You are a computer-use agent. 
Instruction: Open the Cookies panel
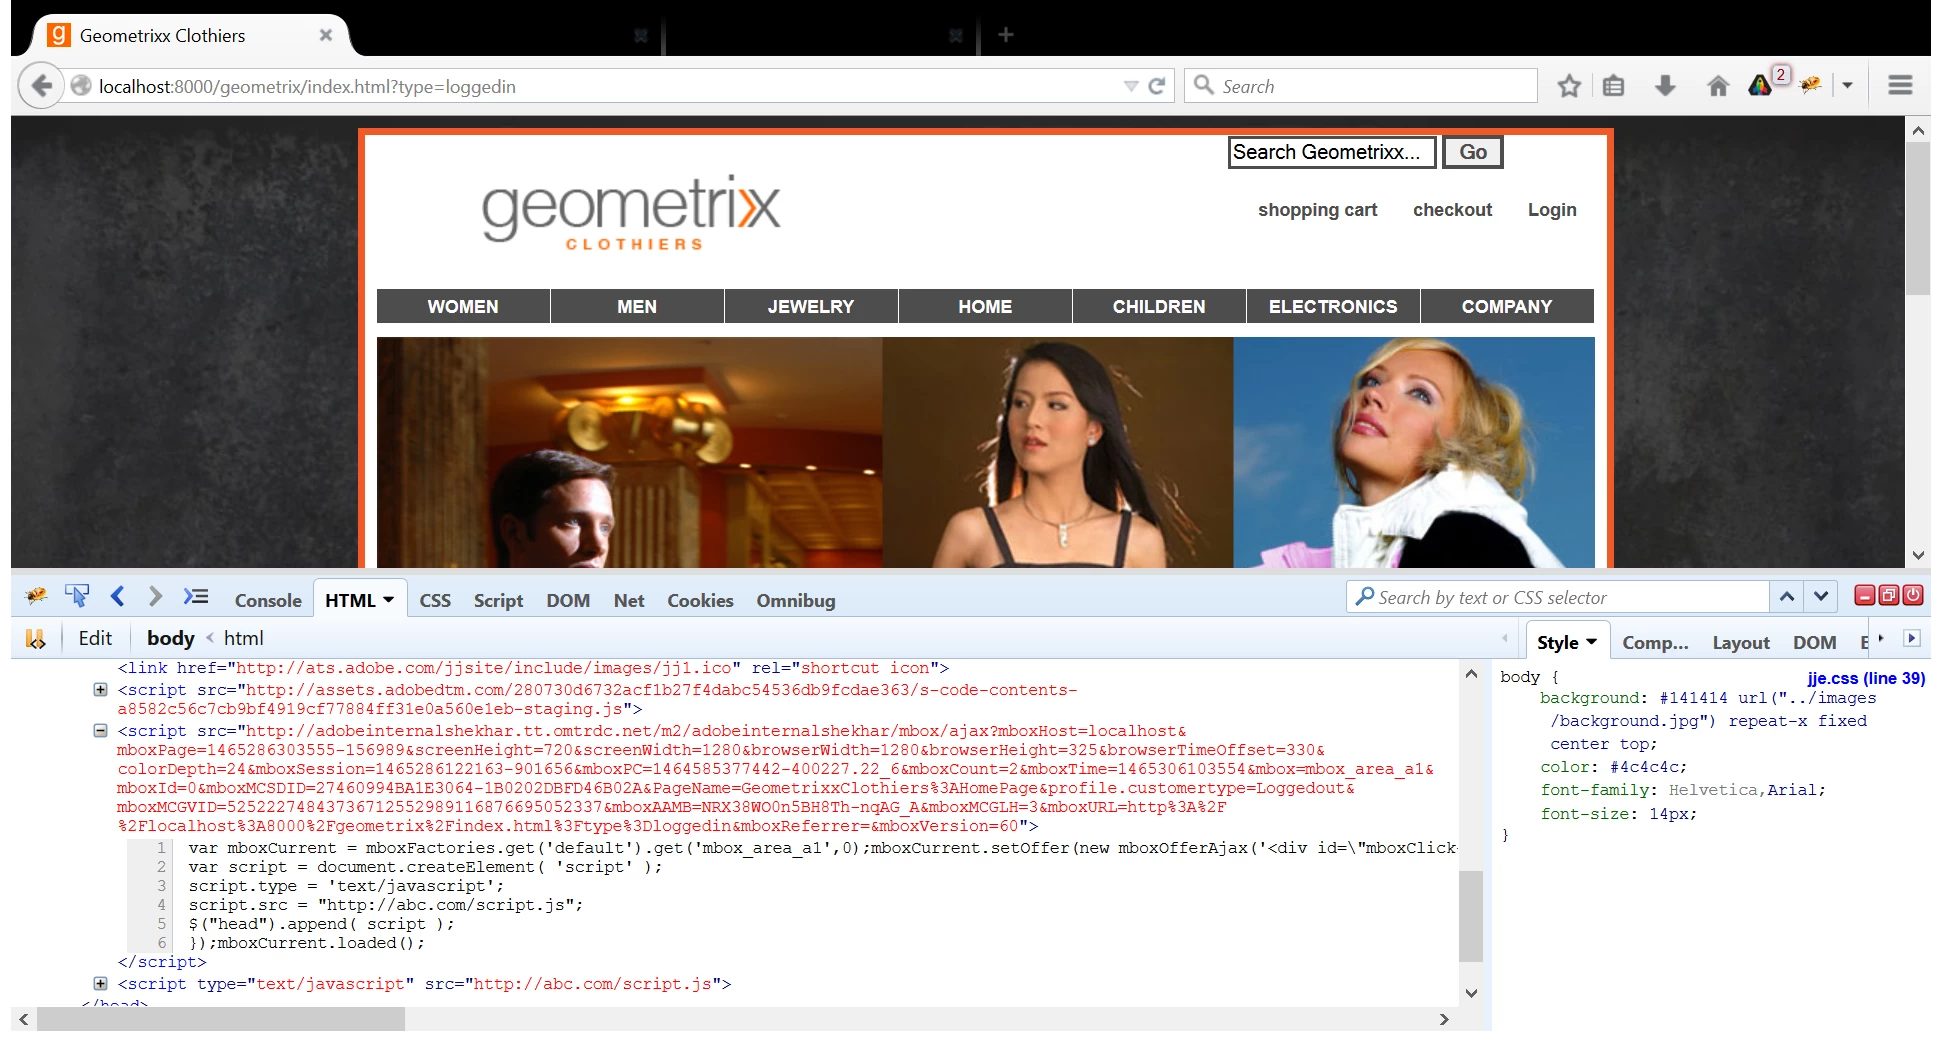coord(700,600)
